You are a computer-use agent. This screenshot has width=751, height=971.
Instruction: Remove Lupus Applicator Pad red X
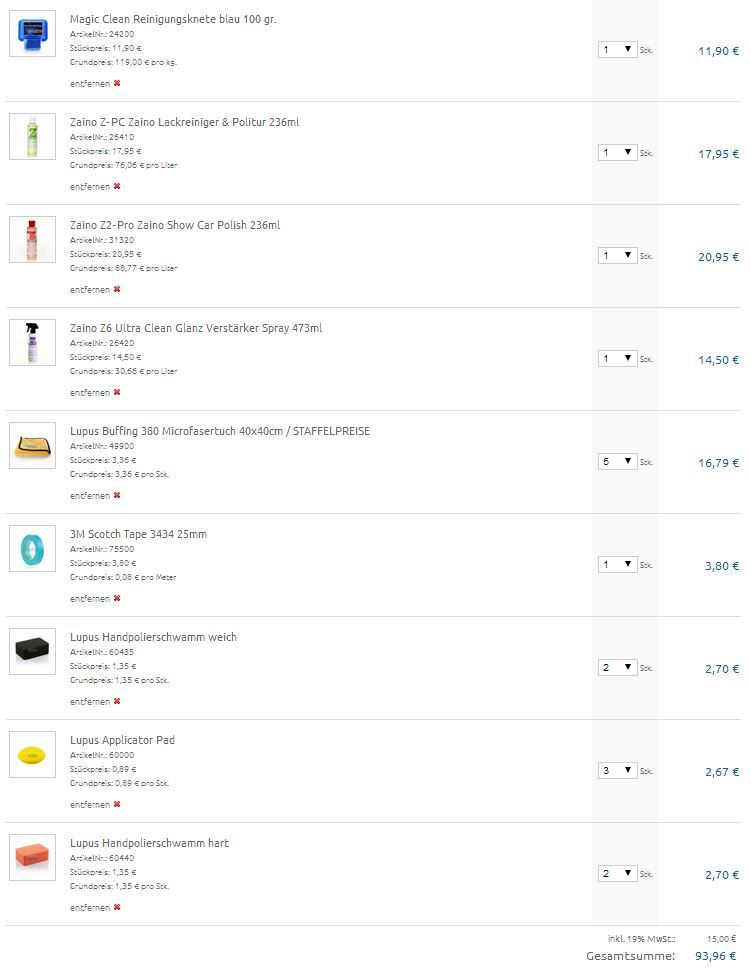click(x=117, y=805)
